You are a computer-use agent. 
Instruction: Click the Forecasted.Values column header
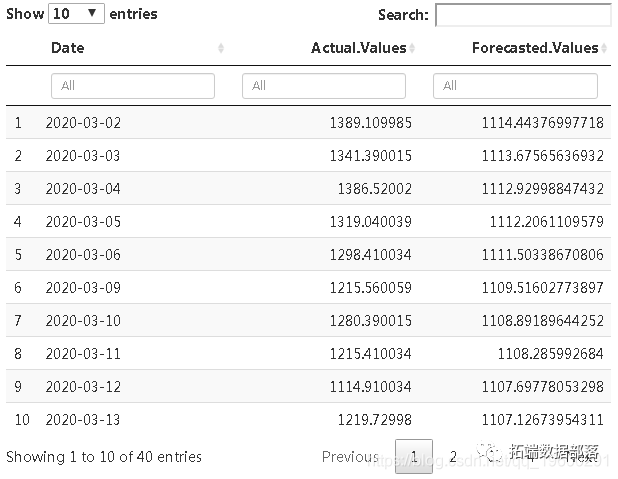[x=535, y=48]
